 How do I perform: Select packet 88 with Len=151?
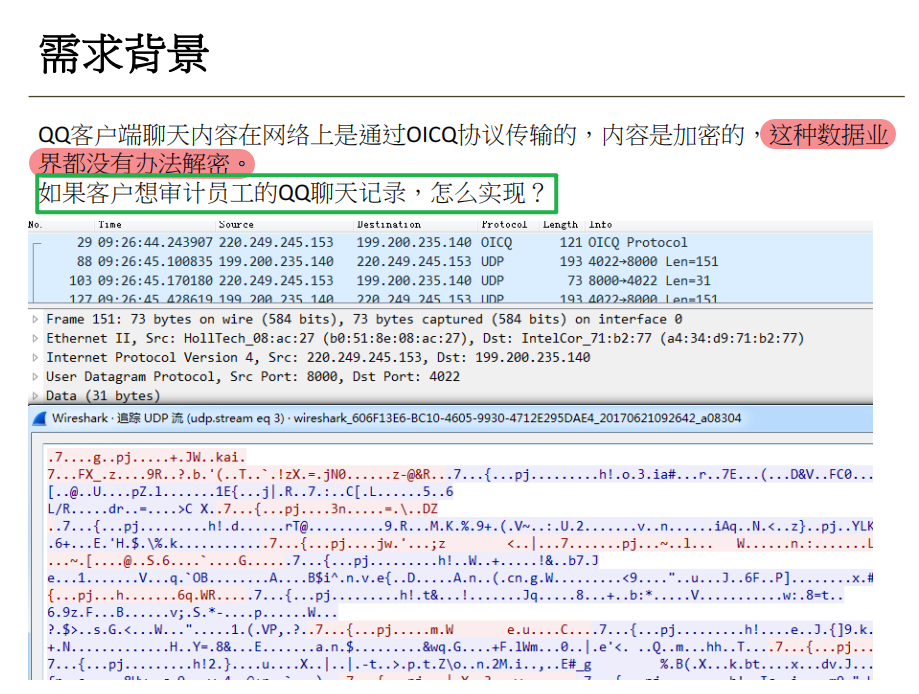coord(450,261)
